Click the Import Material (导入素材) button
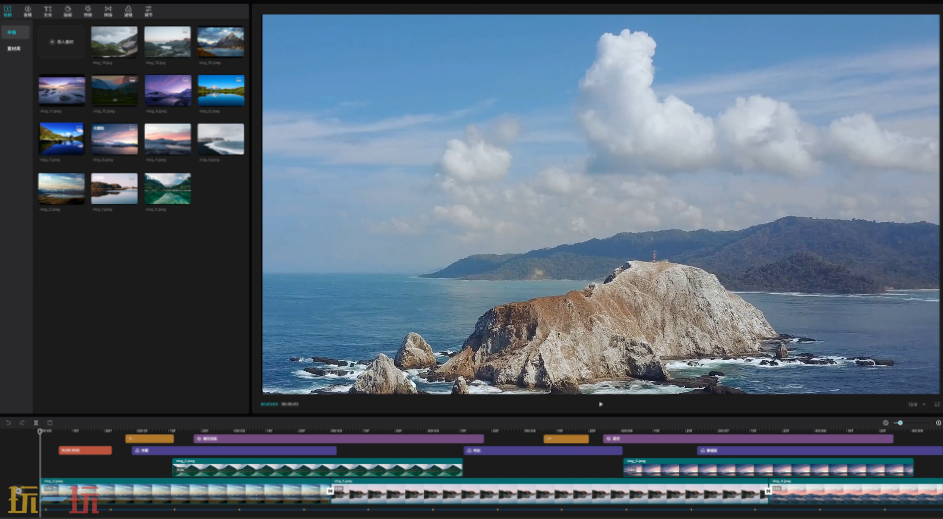The height and width of the screenshot is (519, 943). point(61,42)
